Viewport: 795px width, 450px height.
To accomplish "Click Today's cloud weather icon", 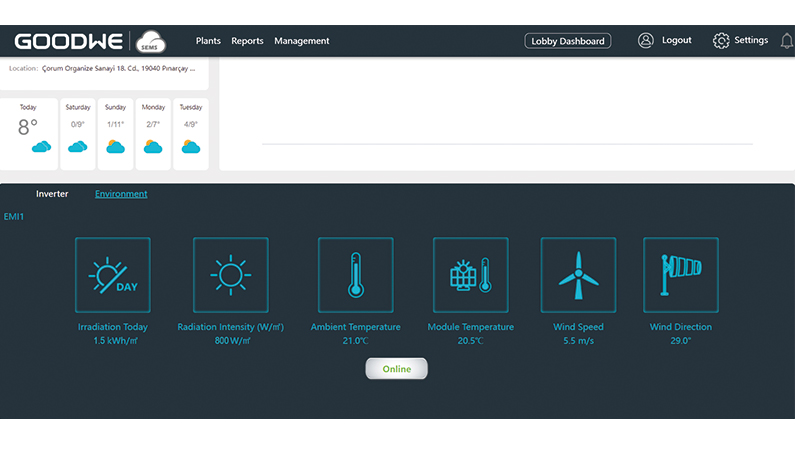I will coord(41,147).
